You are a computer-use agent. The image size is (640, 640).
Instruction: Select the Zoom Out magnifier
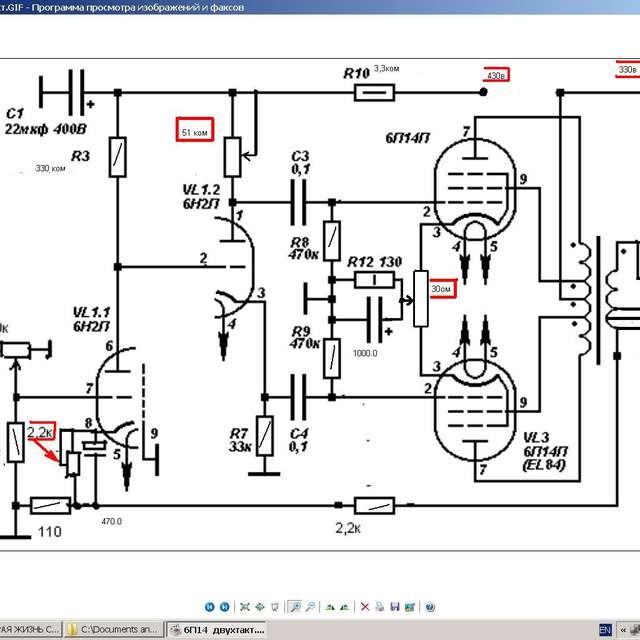[310, 607]
